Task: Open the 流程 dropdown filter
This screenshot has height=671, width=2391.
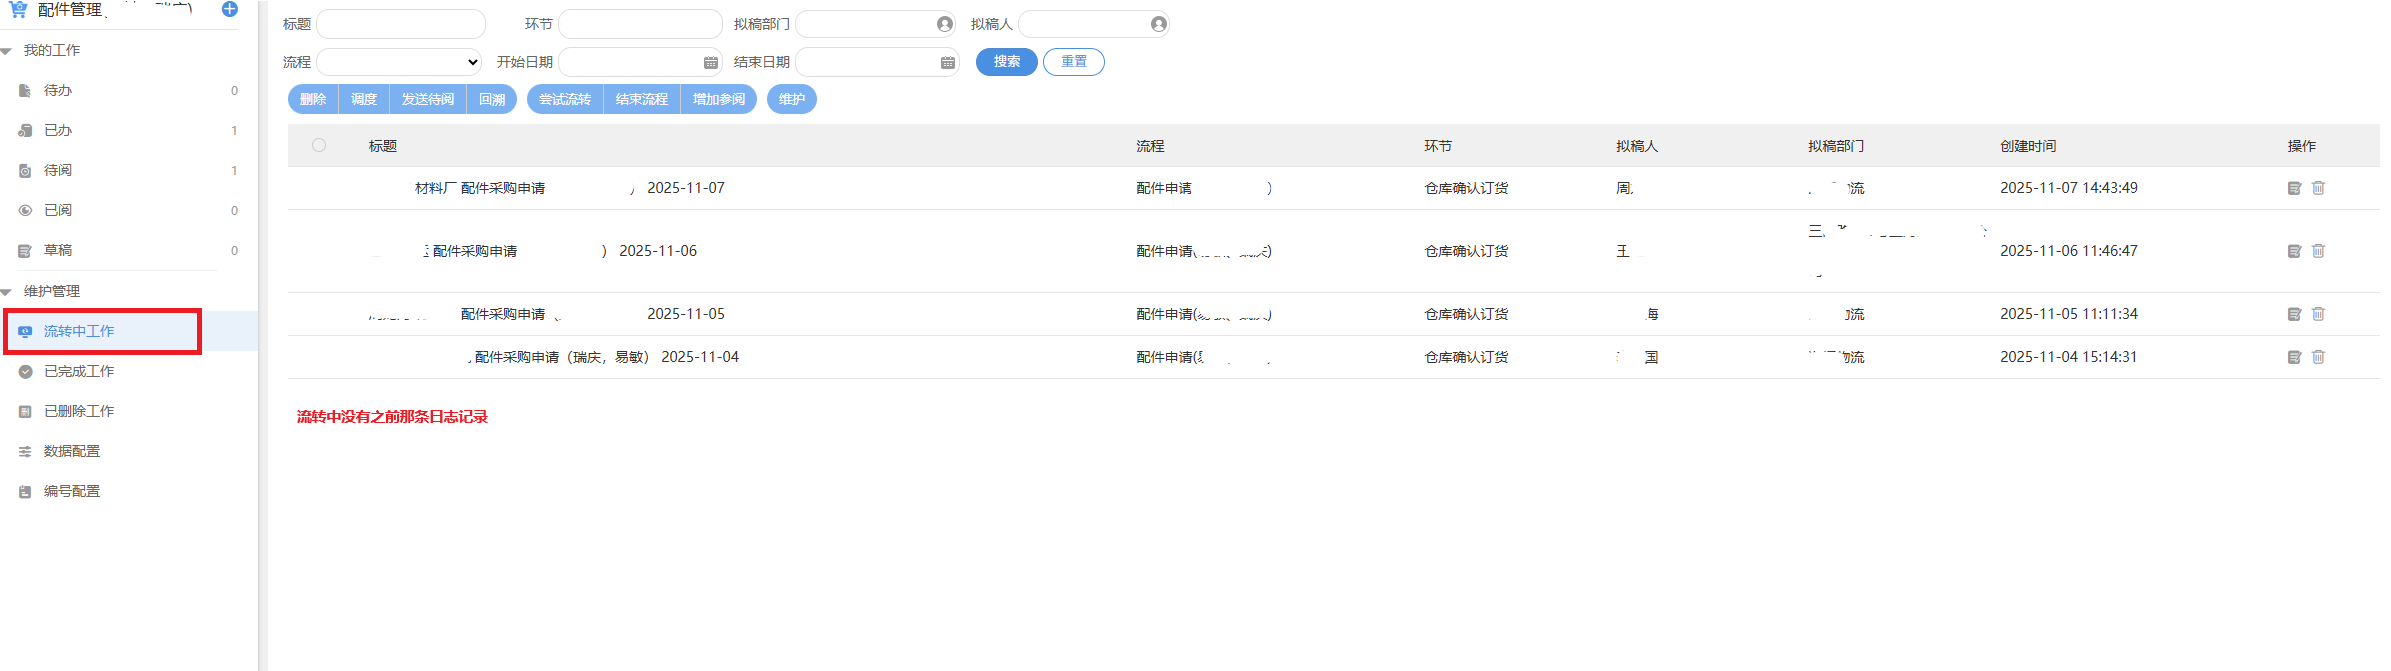Action: [x=399, y=62]
